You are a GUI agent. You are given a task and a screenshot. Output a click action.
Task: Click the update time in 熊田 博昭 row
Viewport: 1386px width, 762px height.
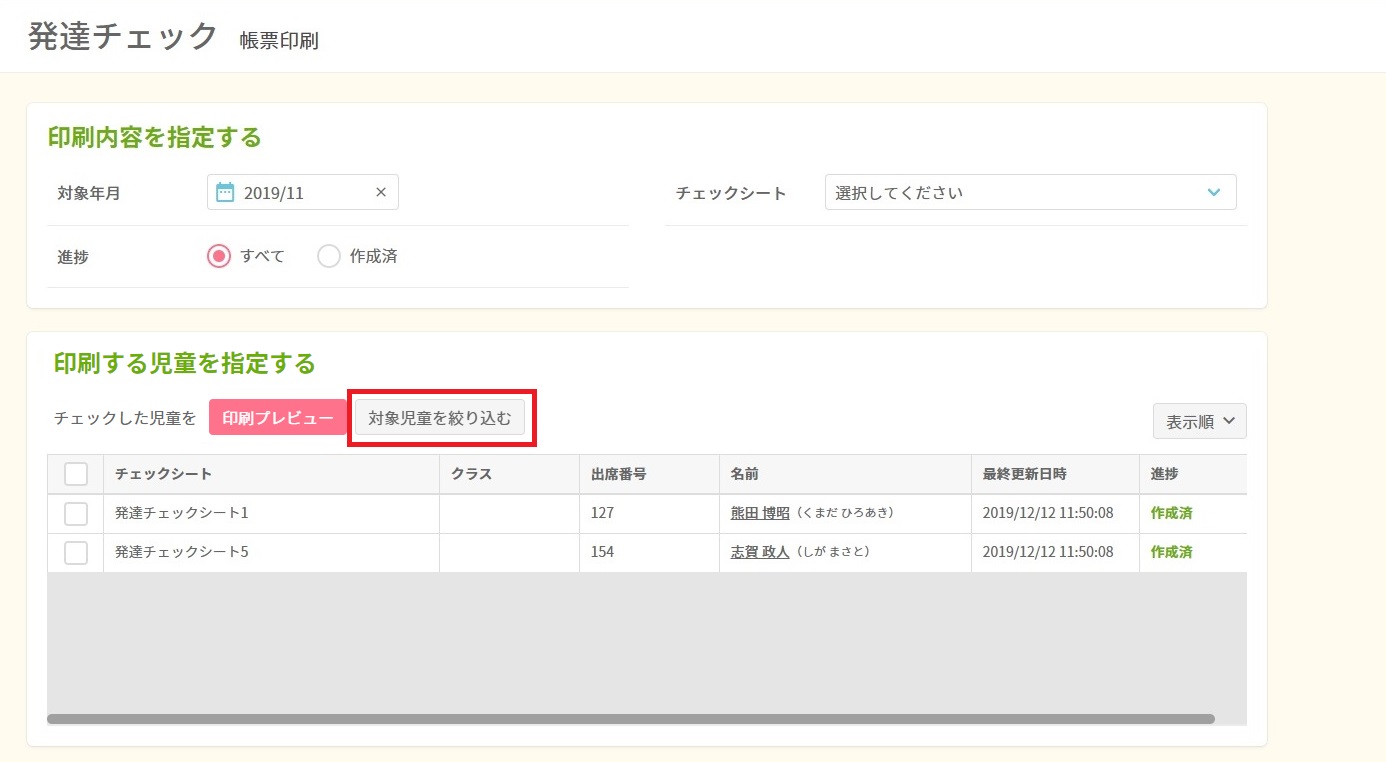tap(1048, 513)
